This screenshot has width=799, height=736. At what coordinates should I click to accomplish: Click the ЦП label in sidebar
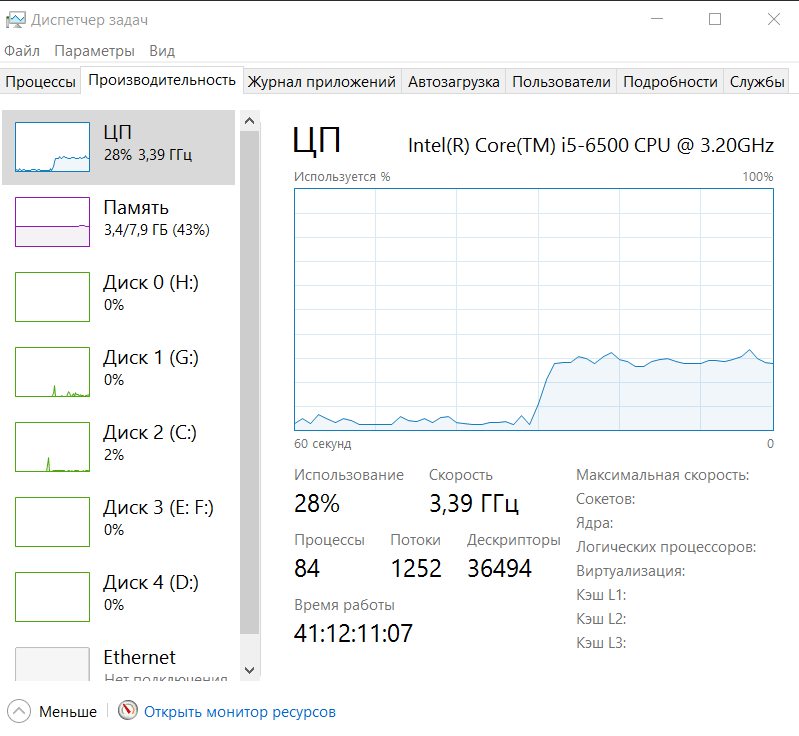pyautogui.click(x=118, y=132)
